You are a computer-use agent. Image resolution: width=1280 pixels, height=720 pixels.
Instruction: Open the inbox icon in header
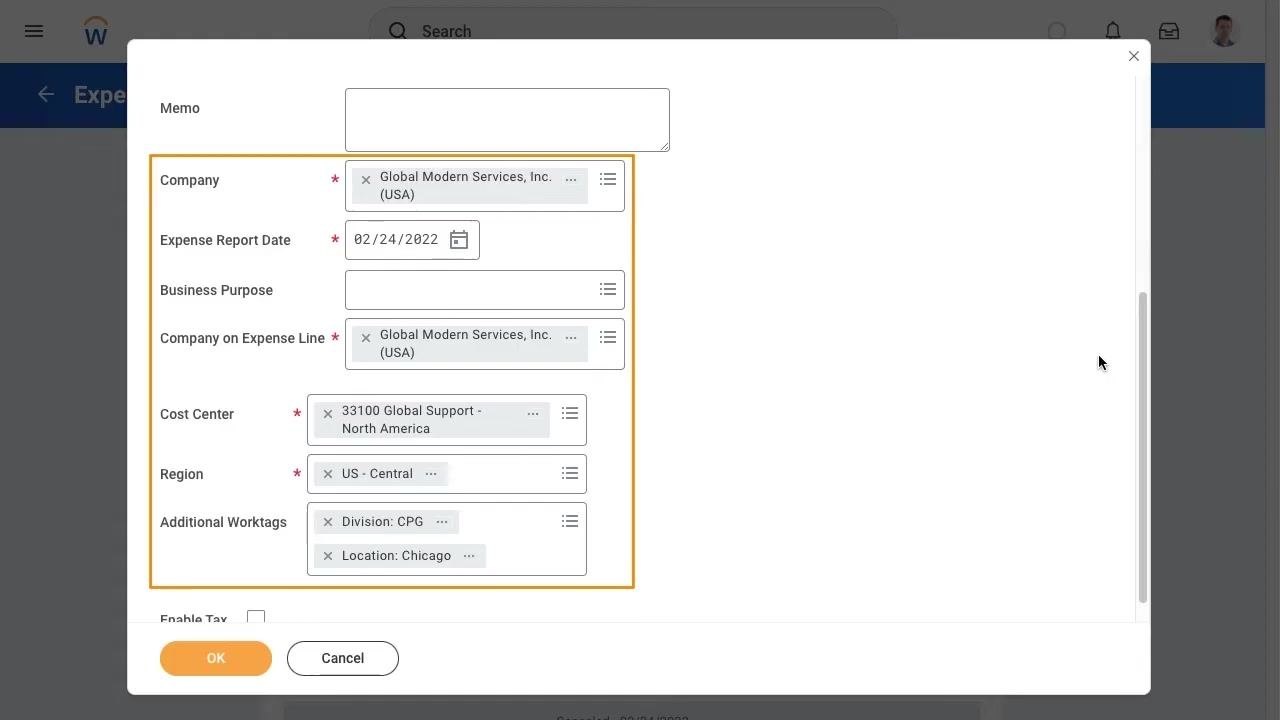click(1169, 31)
